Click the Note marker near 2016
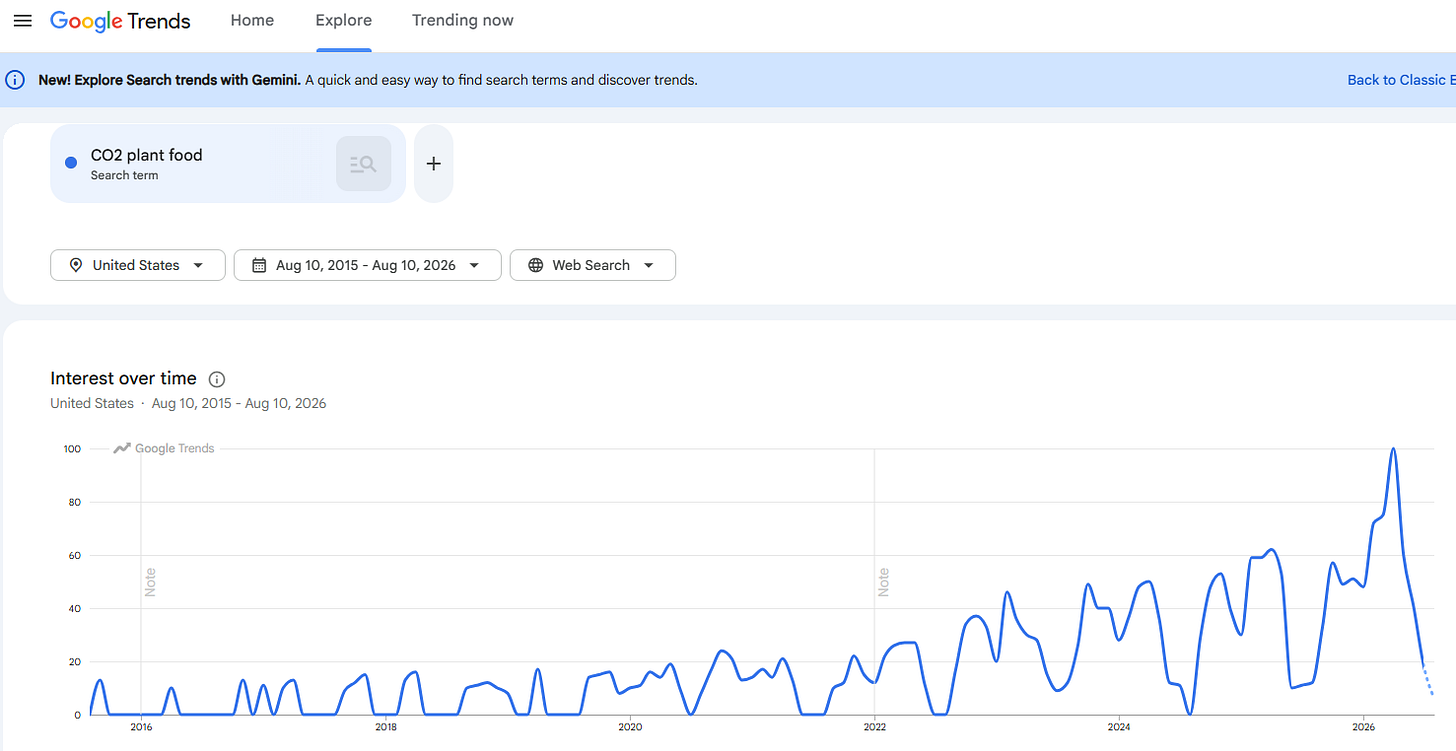The image size is (1456, 751). 150,582
